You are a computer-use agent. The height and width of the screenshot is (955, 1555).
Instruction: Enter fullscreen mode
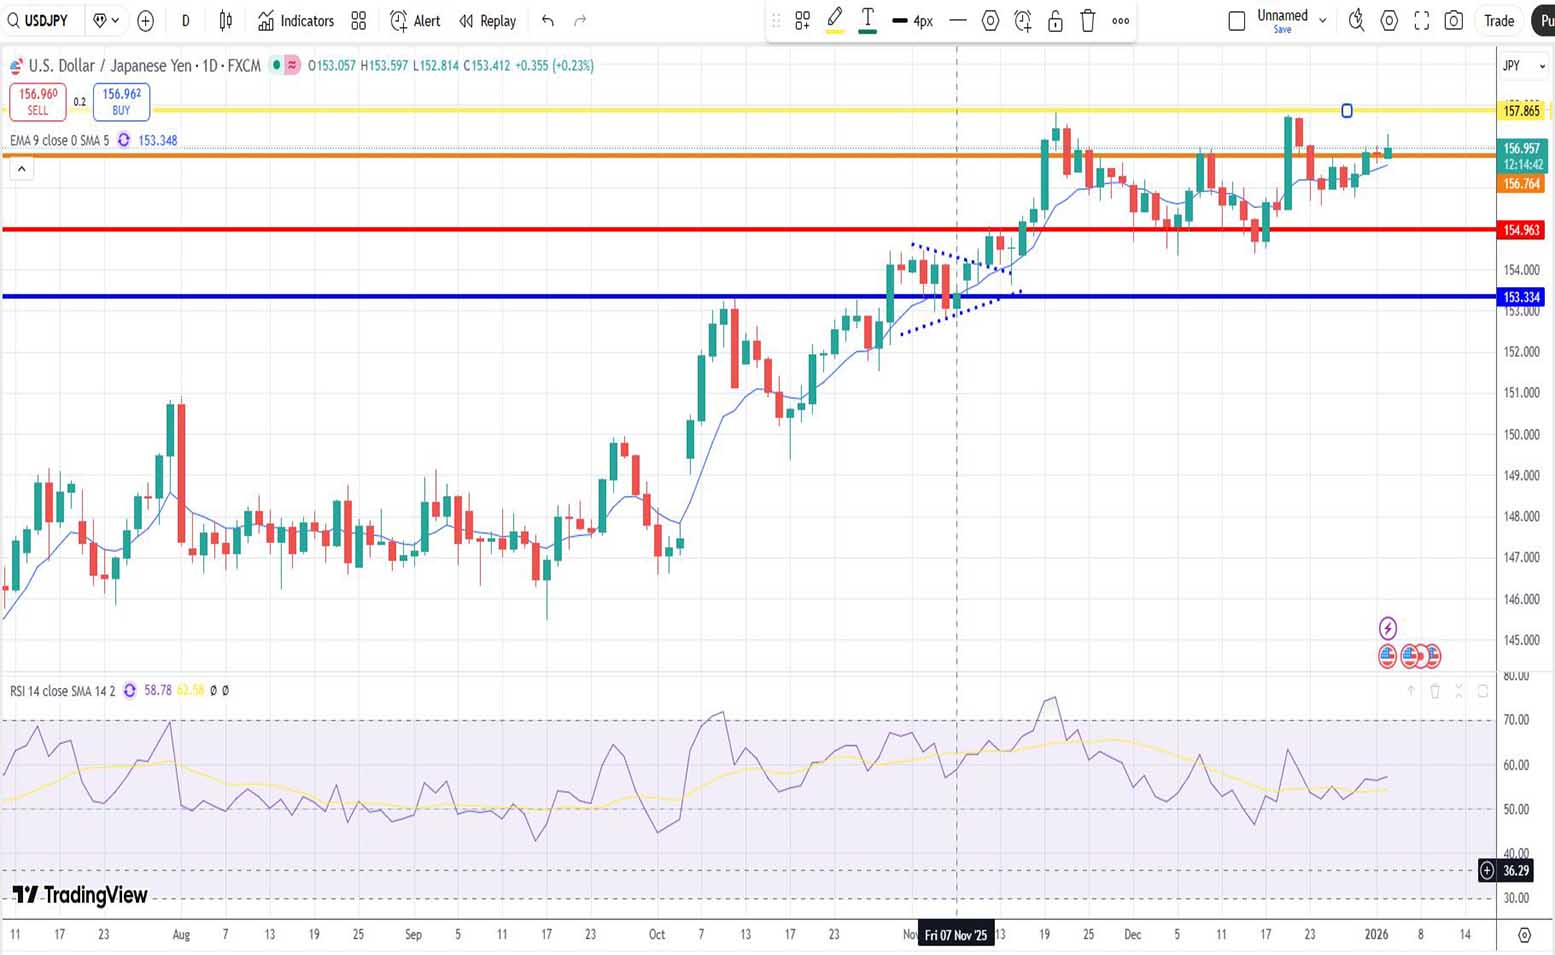pyautogui.click(x=1421, y=20)
